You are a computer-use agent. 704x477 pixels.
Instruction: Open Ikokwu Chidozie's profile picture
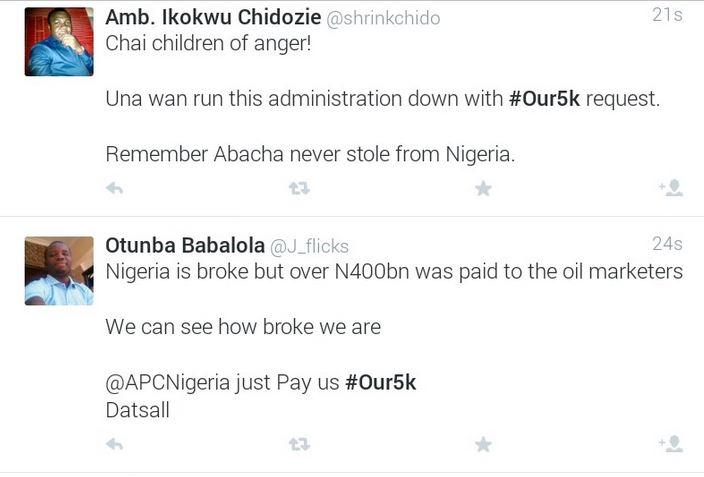click(59, 42)
